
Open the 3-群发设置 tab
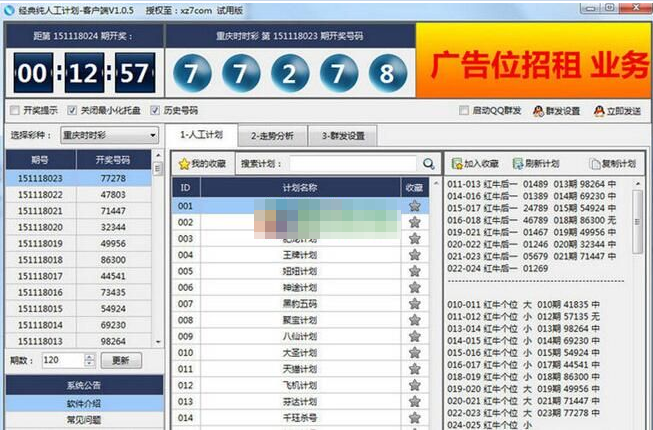[x=342, y=135]
